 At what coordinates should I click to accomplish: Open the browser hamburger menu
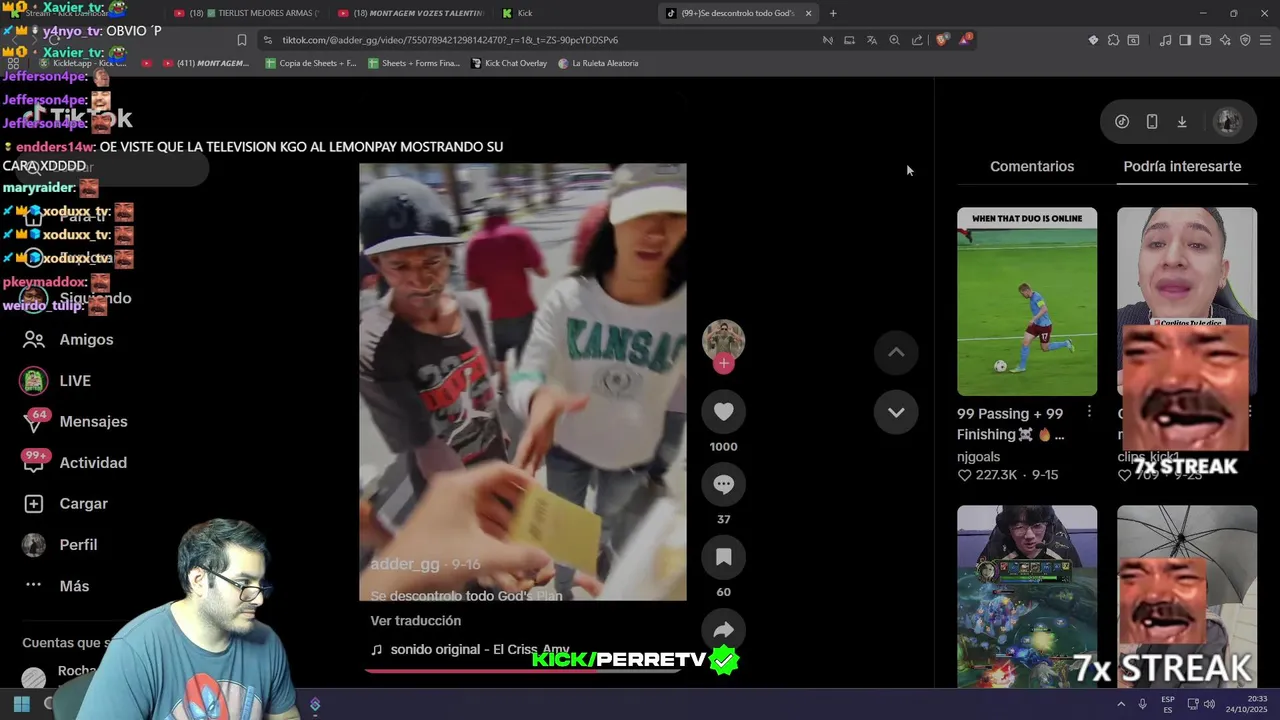point(1266,40)
